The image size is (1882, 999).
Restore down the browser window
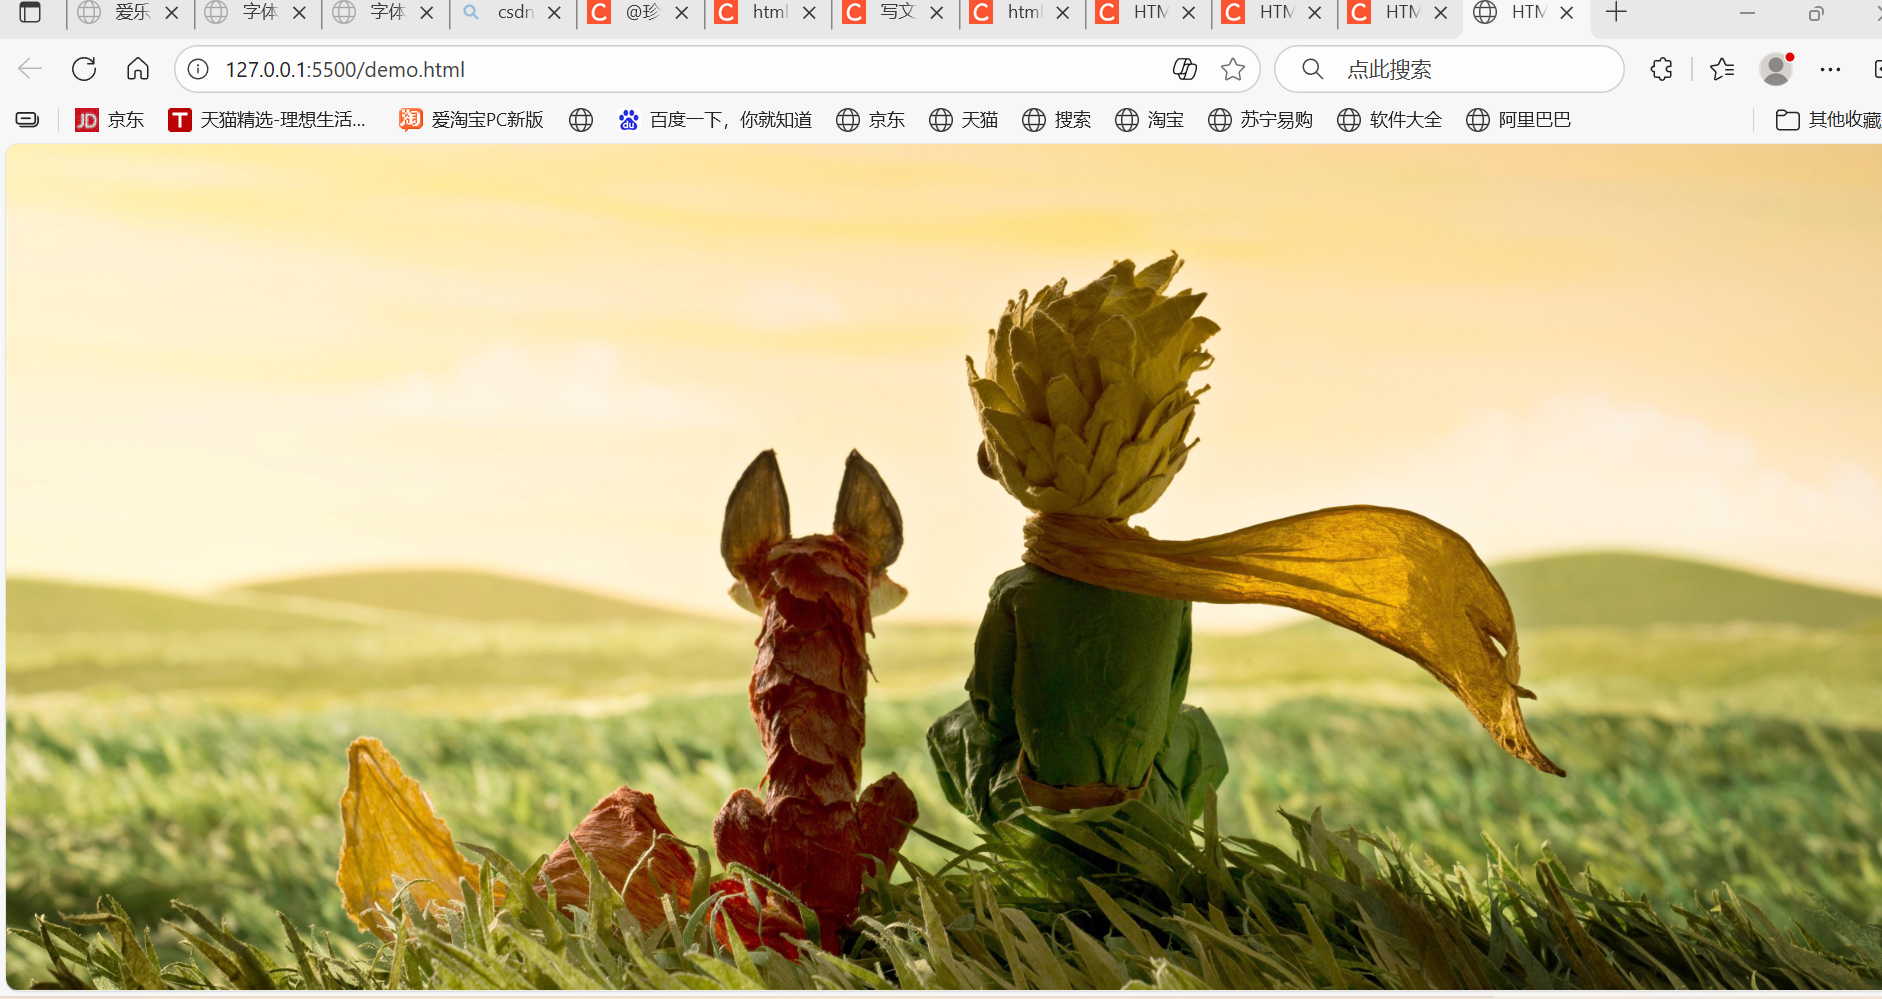click(1816, 13)
